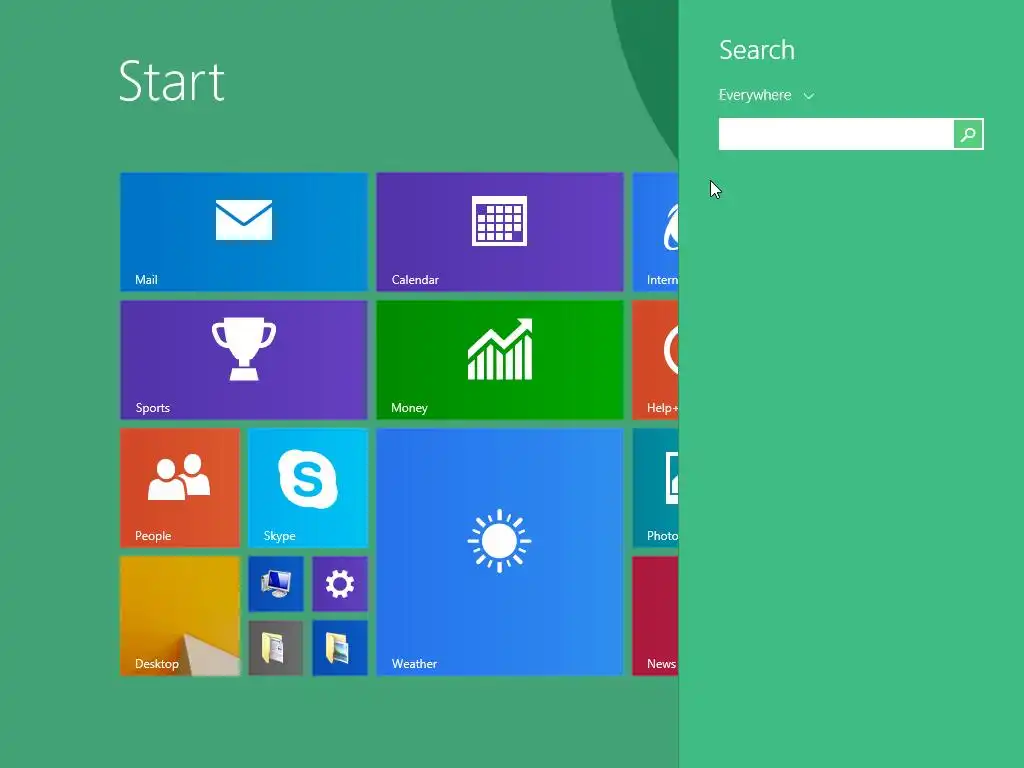Switch to the Desktop tile
Viewport: 1024px width, 768px height.
[x=180, y=616]
